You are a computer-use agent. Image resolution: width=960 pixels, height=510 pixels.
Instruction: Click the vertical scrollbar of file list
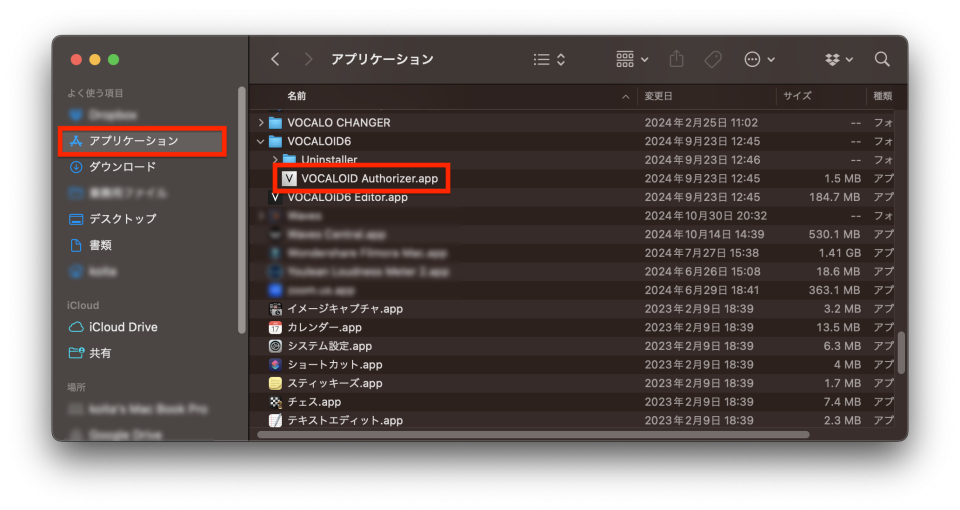point(901,353)
